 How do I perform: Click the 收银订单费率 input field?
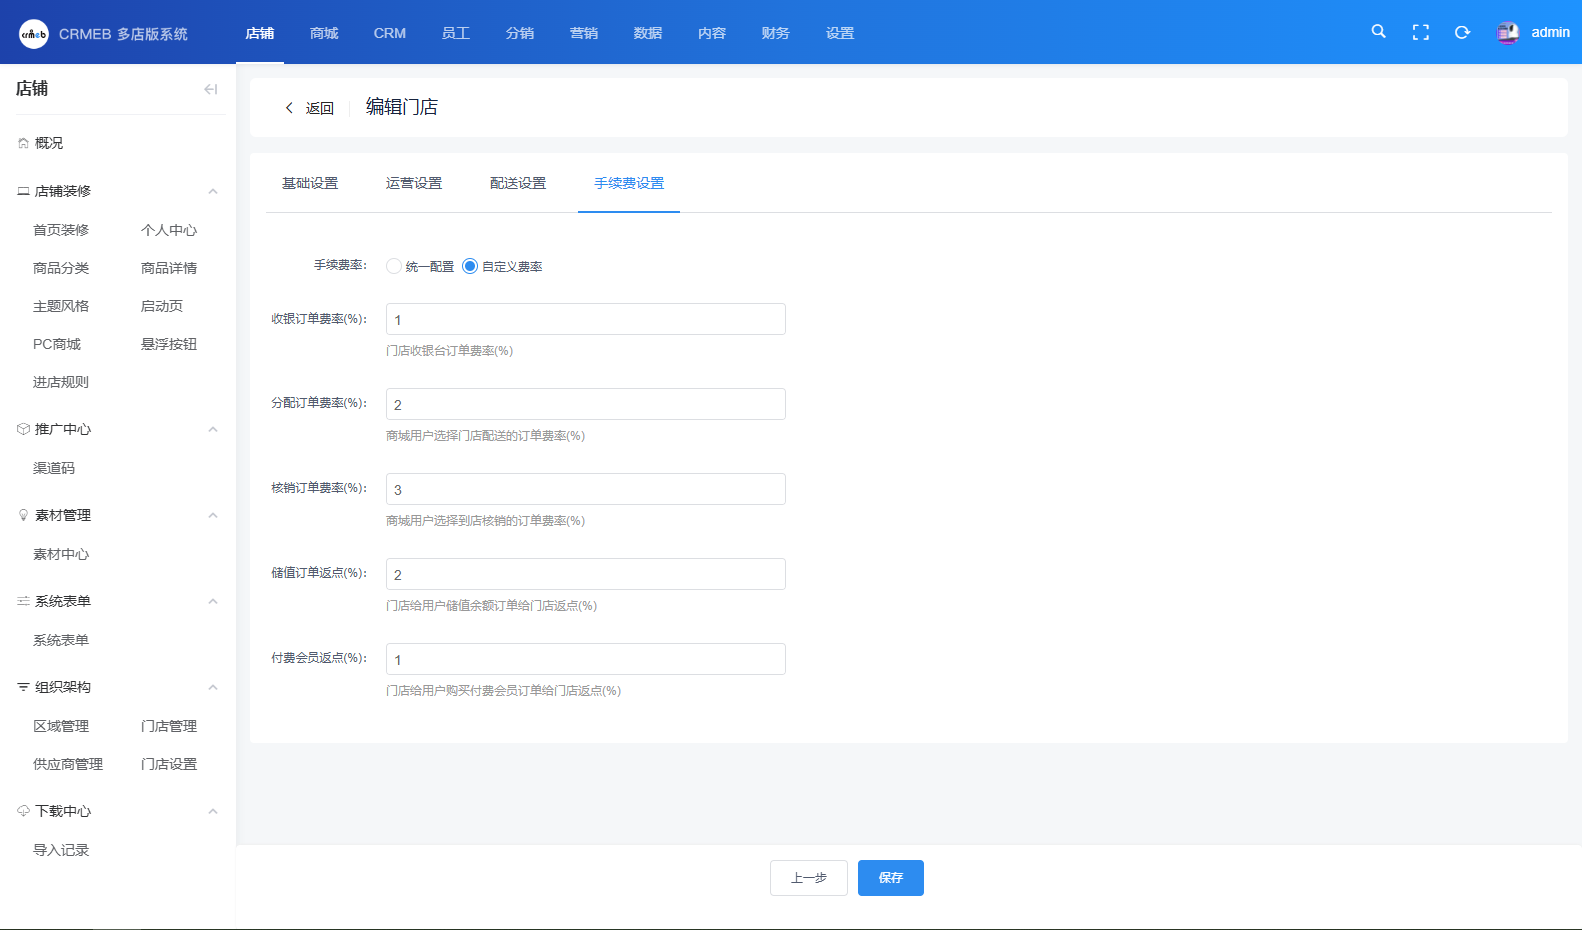pos(585,319)
